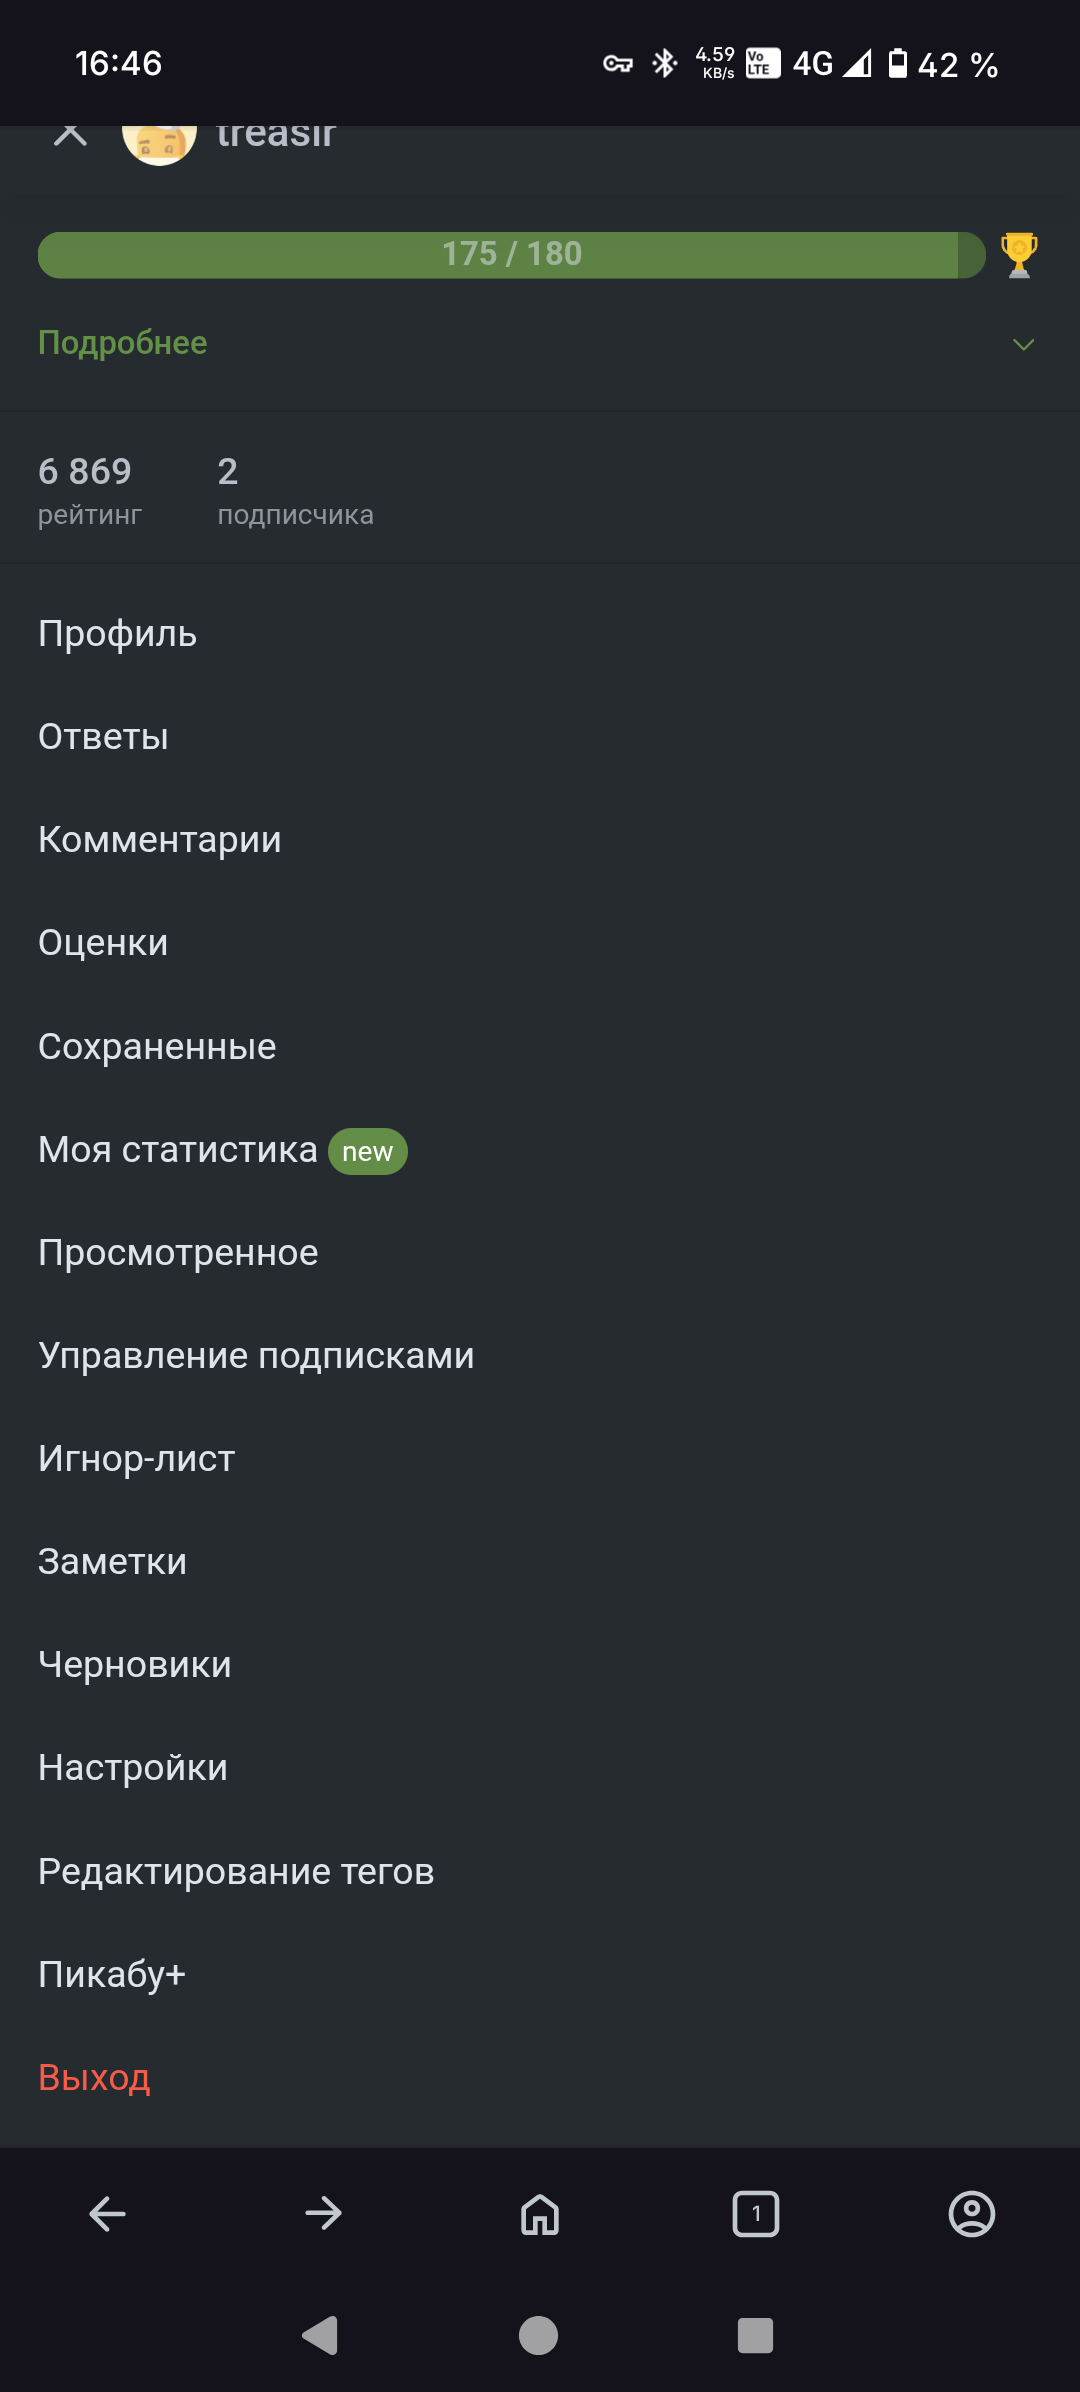This screenshot has width=1080, height=2392.
Task: Open Моя статистика menu entry
Action: click(178, 1150)
